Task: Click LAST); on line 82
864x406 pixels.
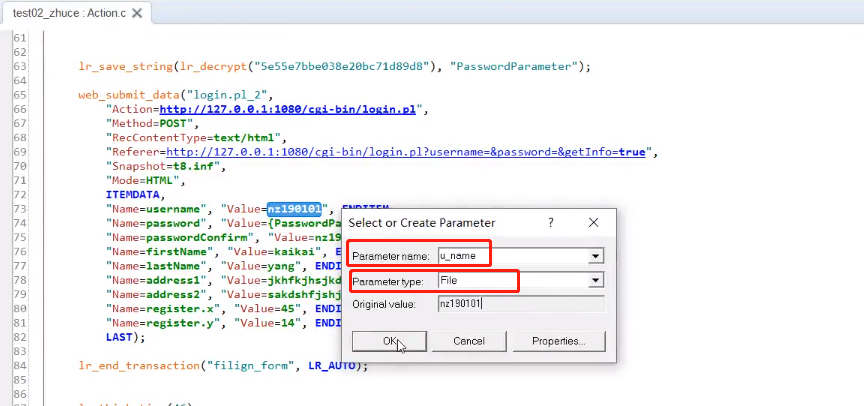Action: tap(126, 337)
